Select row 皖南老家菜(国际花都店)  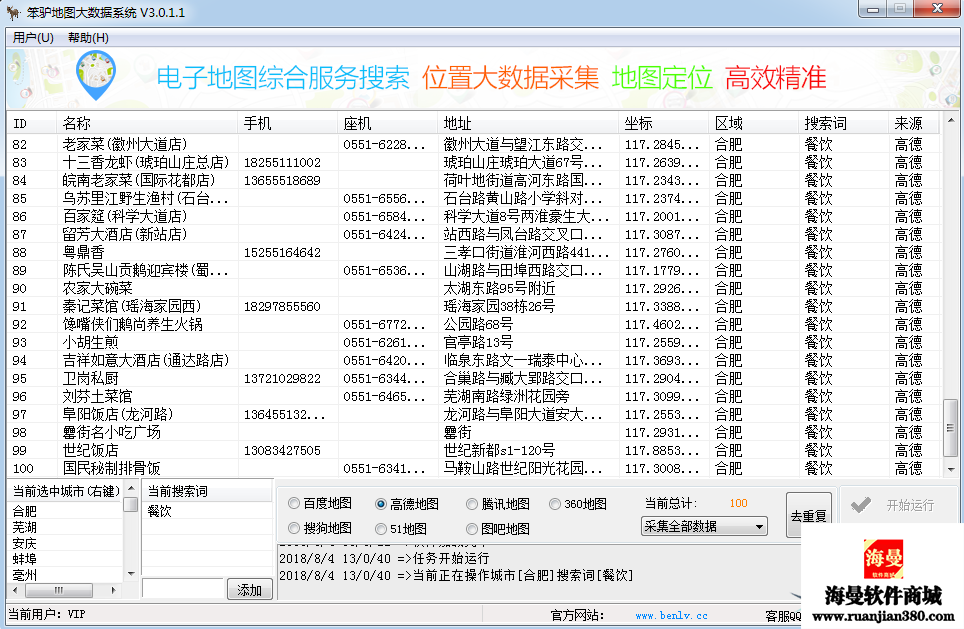(x=473, y=180)
